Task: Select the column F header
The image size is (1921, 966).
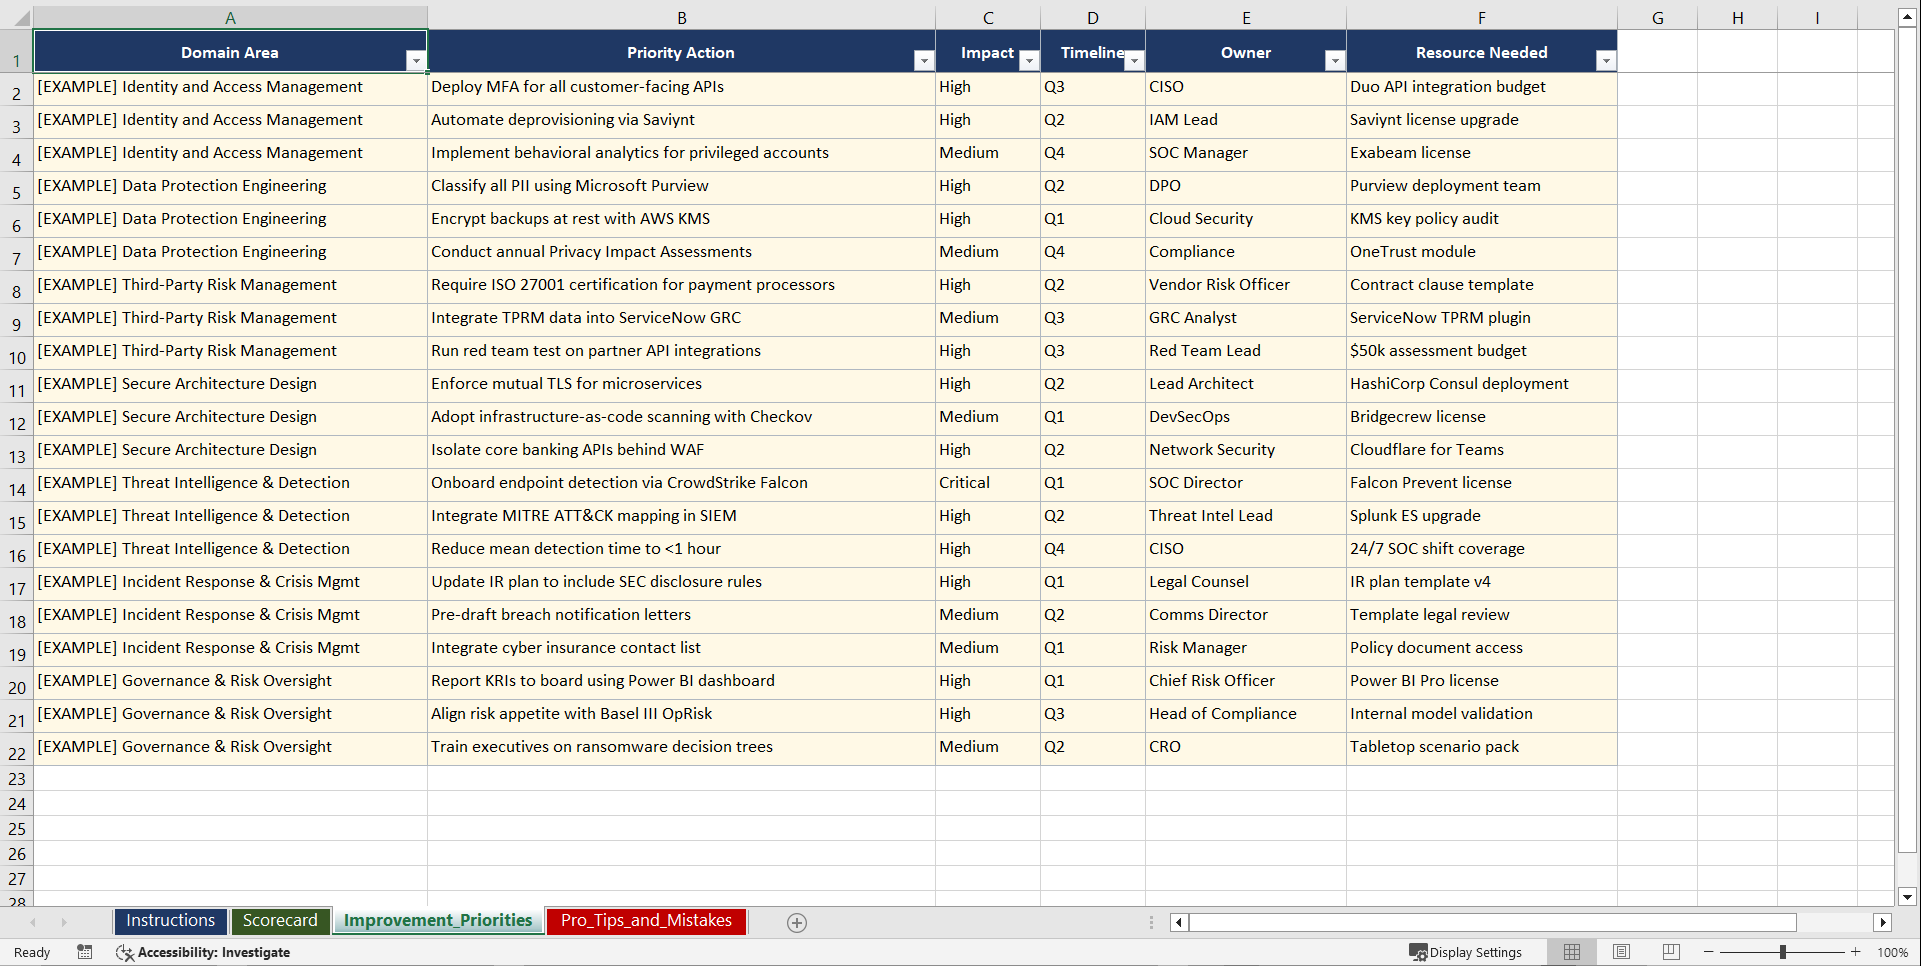Action: coord(1481,17)
